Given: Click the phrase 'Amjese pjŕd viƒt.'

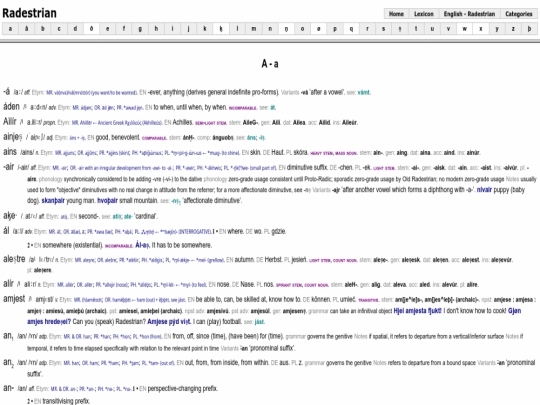Looking at the screenshot, I should point(169,322).
